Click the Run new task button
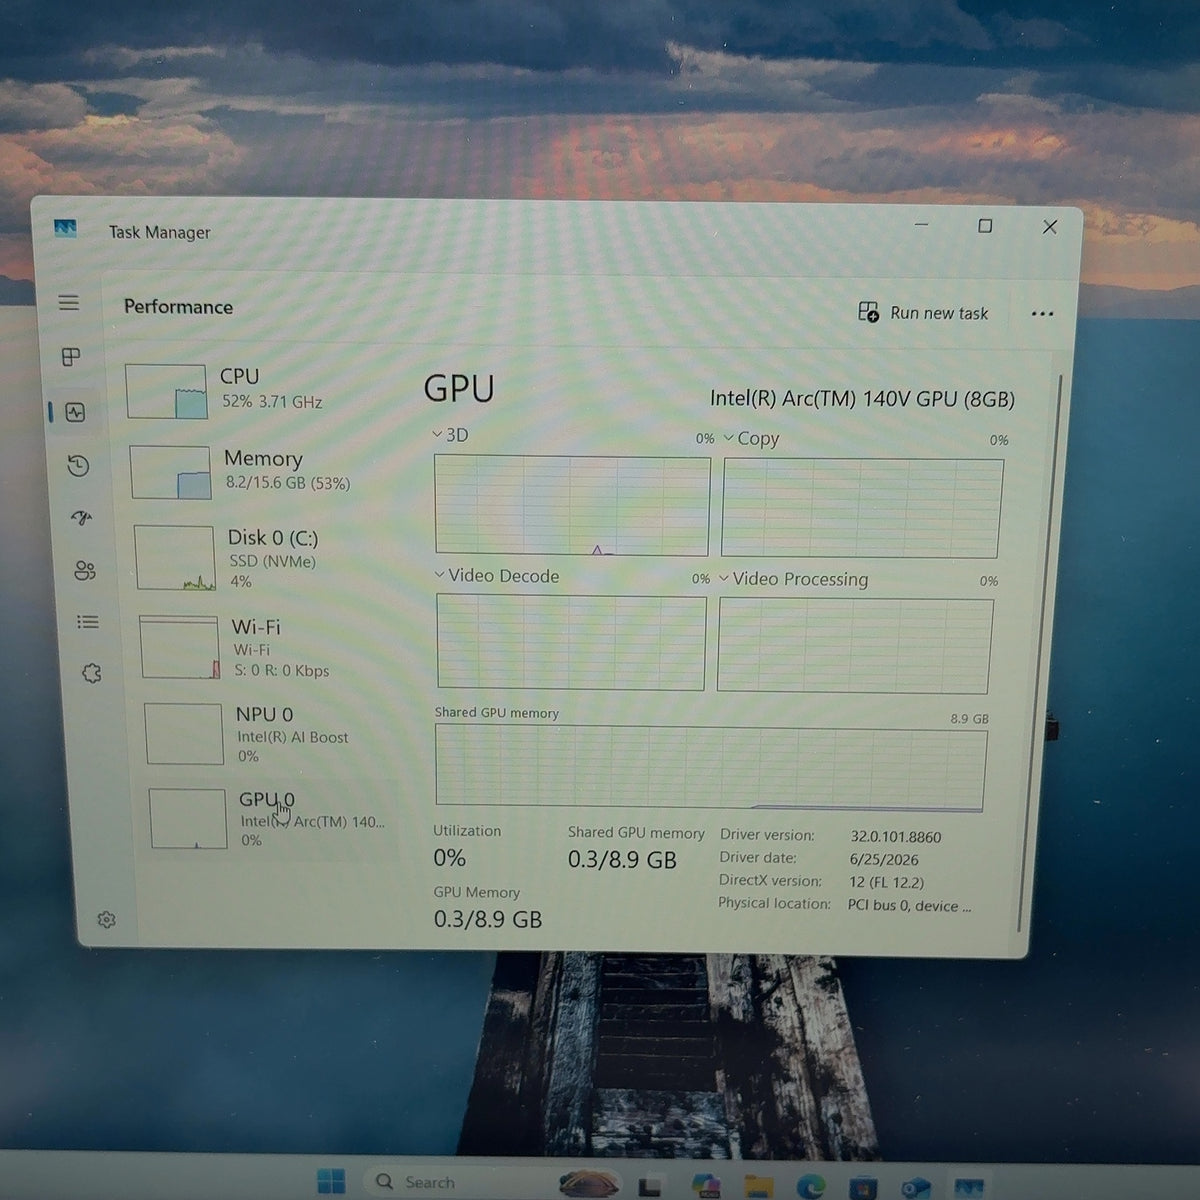Screen dimensions: 1200x1200 [923, 313]
